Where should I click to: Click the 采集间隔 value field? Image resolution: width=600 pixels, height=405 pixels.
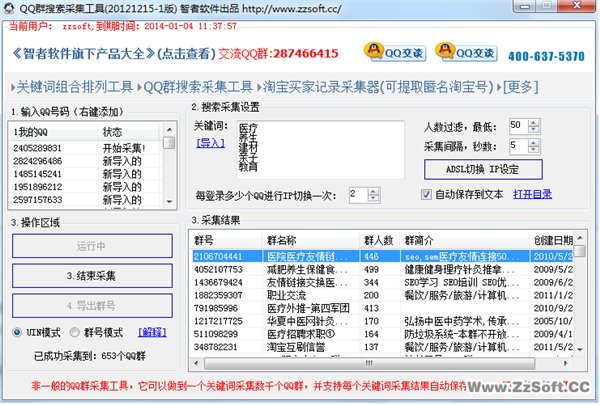coord(518,146)
